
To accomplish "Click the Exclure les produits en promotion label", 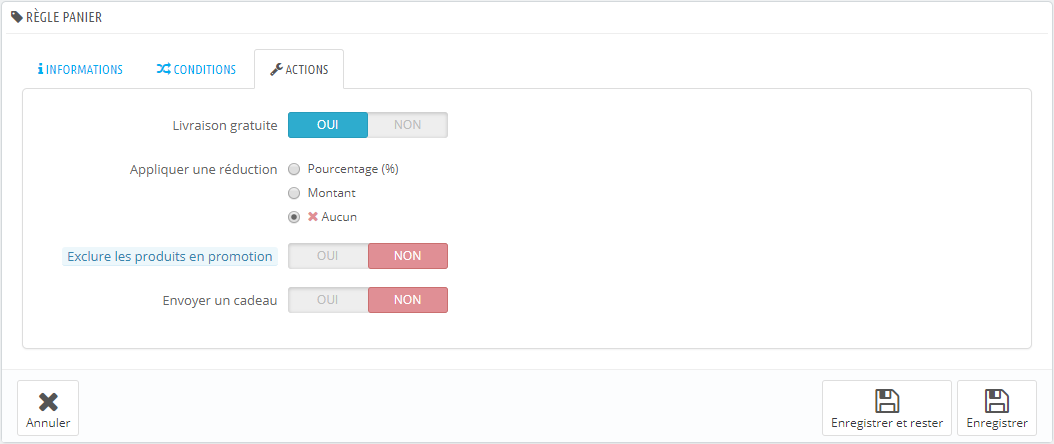I will pyautogui.click(x=170, y=257).
